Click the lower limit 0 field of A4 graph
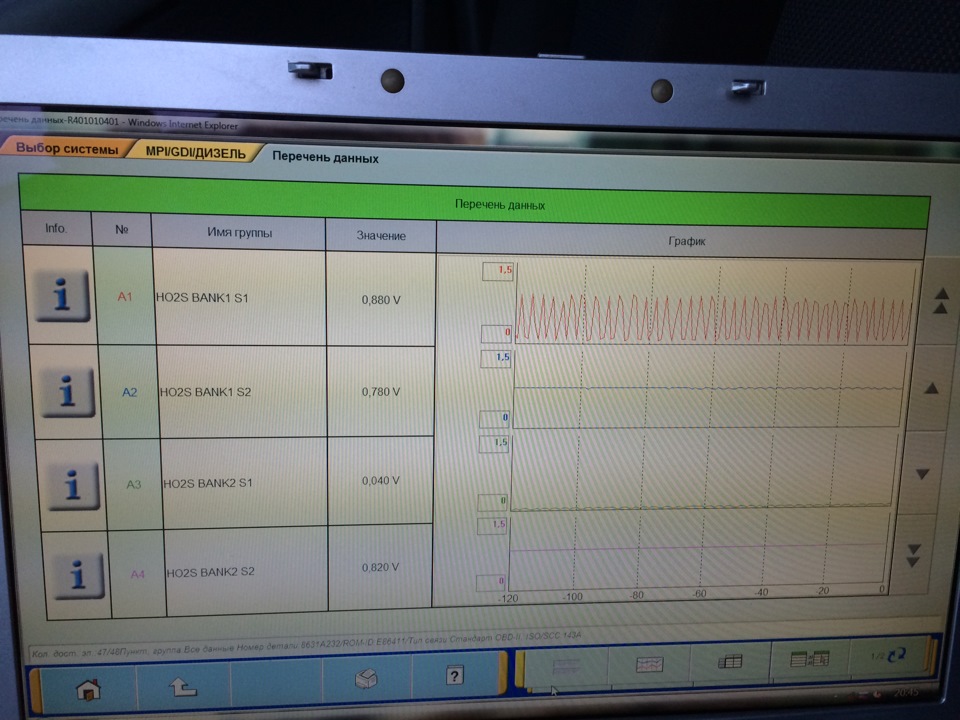 pyautogui.click(x=494, y=583)
